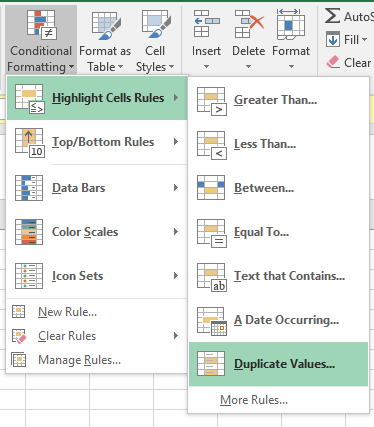Click the Format cells icon
The height and width of the screenshot is (427, 374).
click(291, 23)
